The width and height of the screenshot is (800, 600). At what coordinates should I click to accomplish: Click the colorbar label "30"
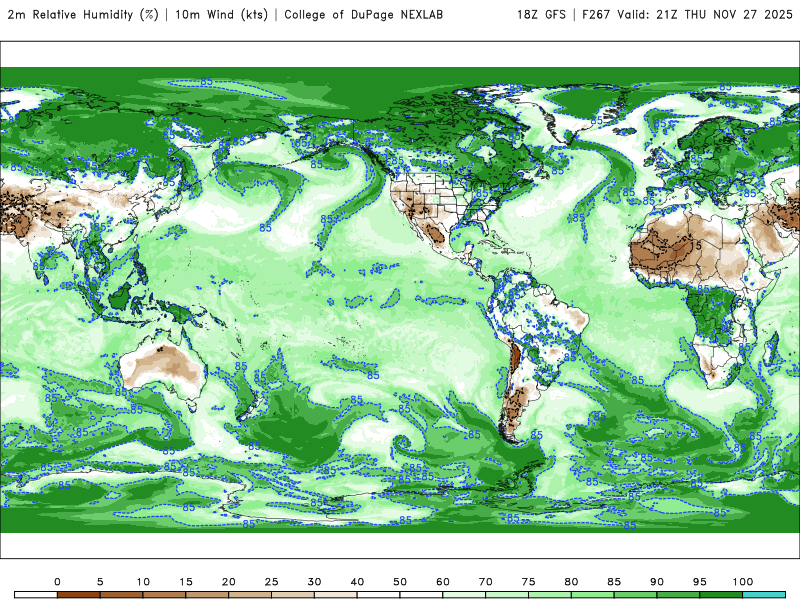[x=314, y=582]
